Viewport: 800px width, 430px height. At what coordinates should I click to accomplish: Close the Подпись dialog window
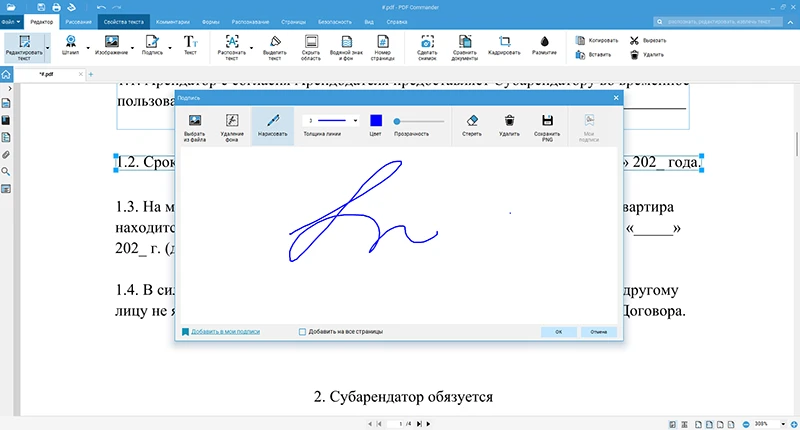pos(616,97)
